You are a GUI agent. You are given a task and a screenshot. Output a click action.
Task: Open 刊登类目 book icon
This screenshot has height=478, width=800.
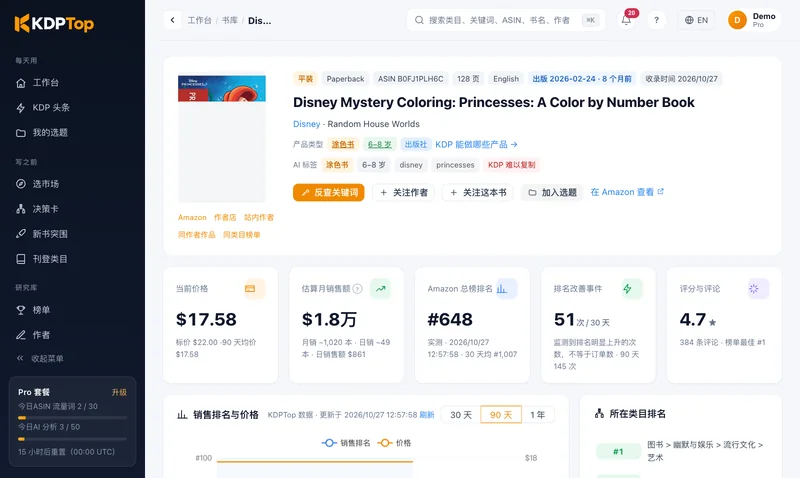[21, 259]
